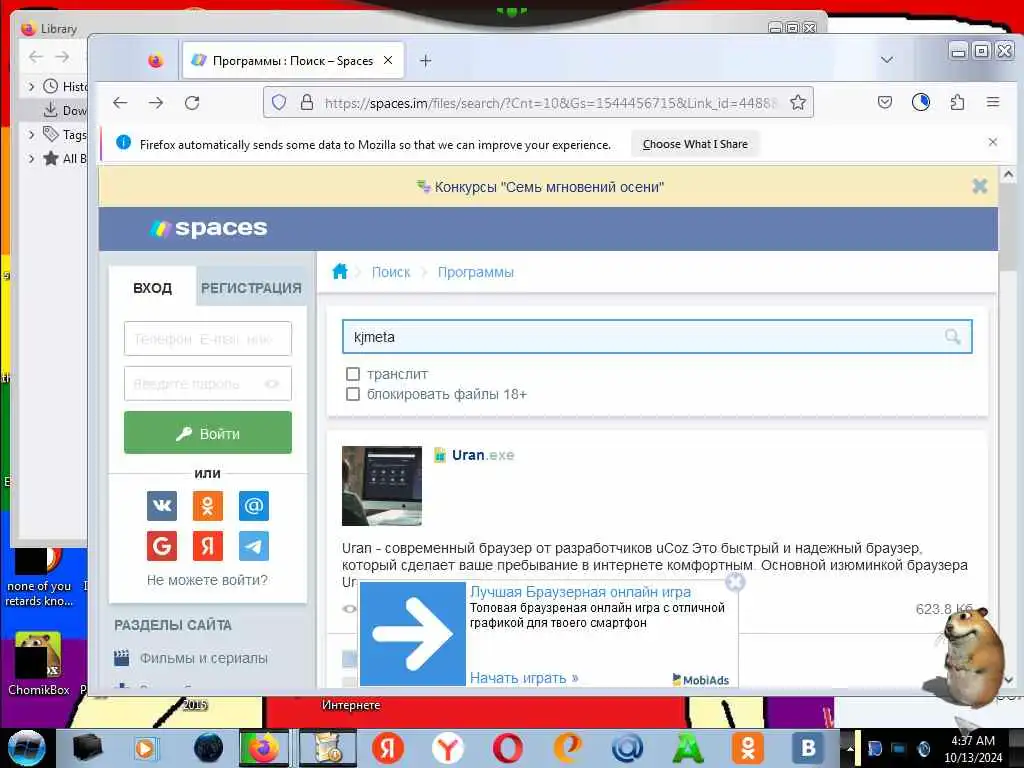Viewport: 1024px width, 768px height.
Task: Enable the транслит checkbox
Action: (x=353, y=374)
